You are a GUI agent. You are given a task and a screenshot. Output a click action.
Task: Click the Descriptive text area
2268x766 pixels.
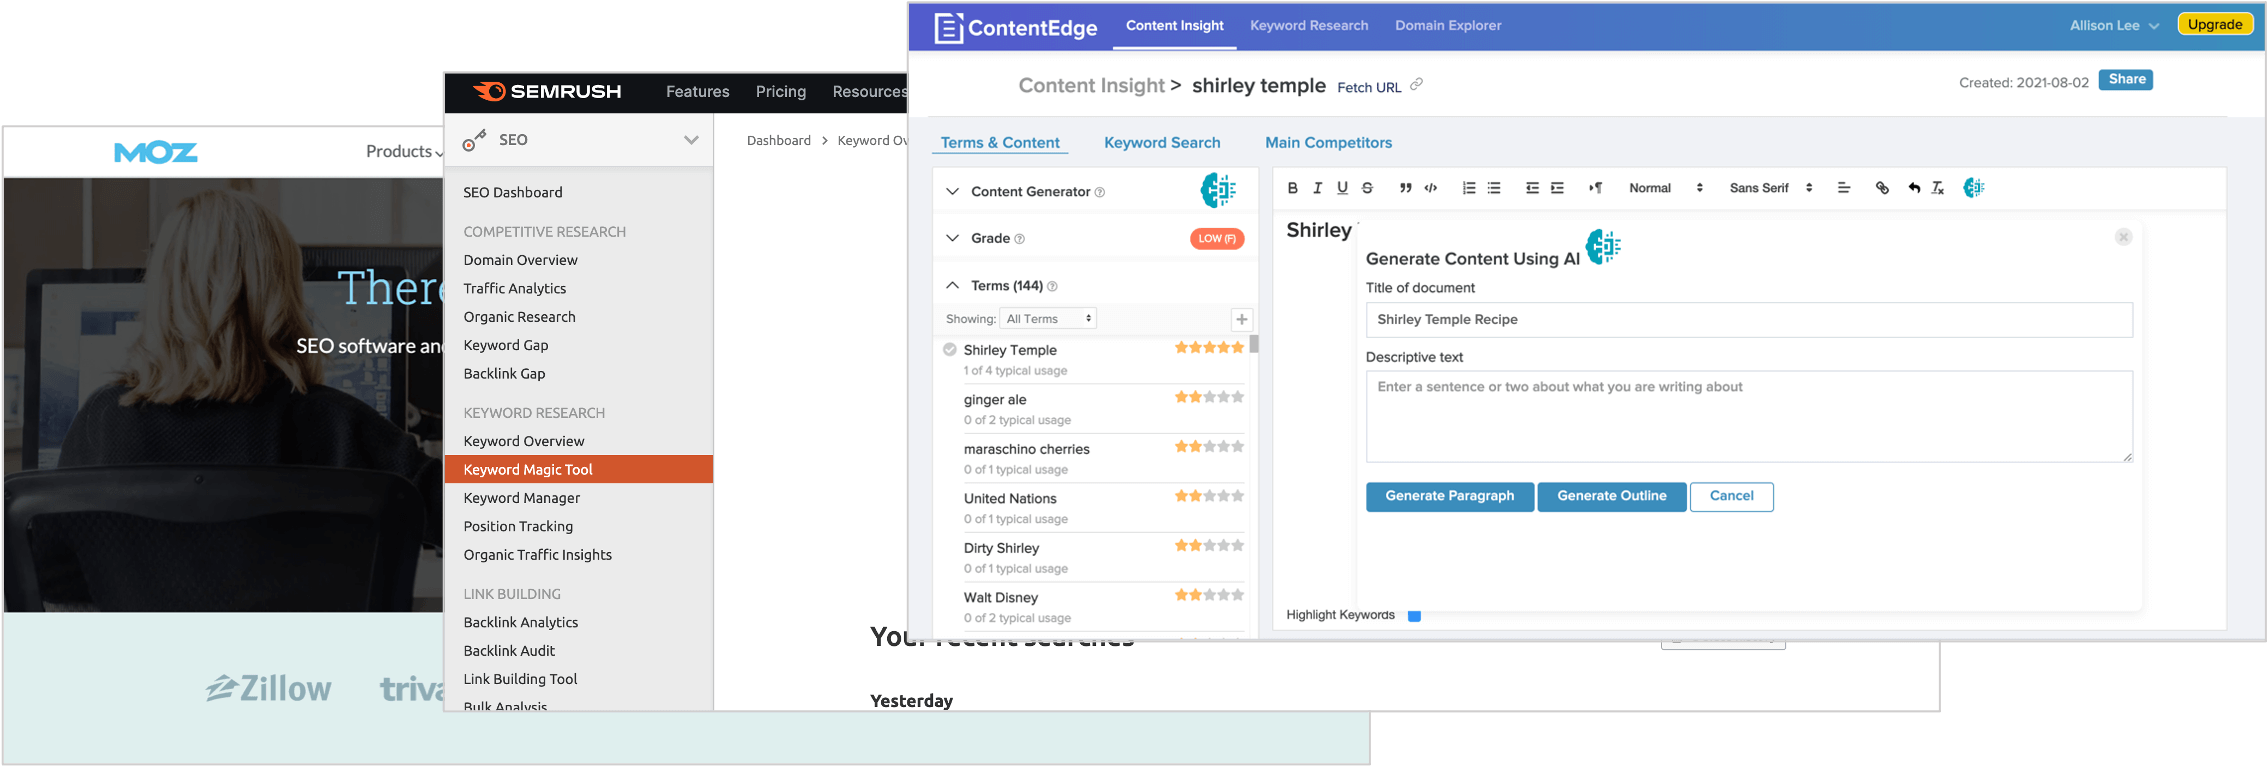(1749, 417)
